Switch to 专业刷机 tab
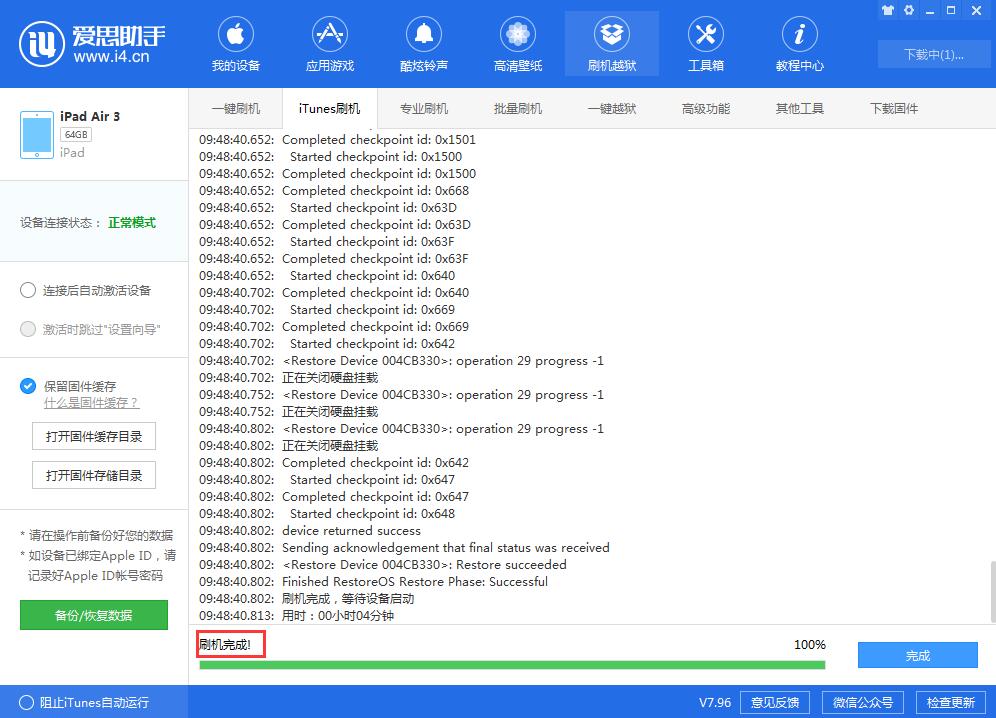Viewport: 996px width, 718px height. click(424, 108)
